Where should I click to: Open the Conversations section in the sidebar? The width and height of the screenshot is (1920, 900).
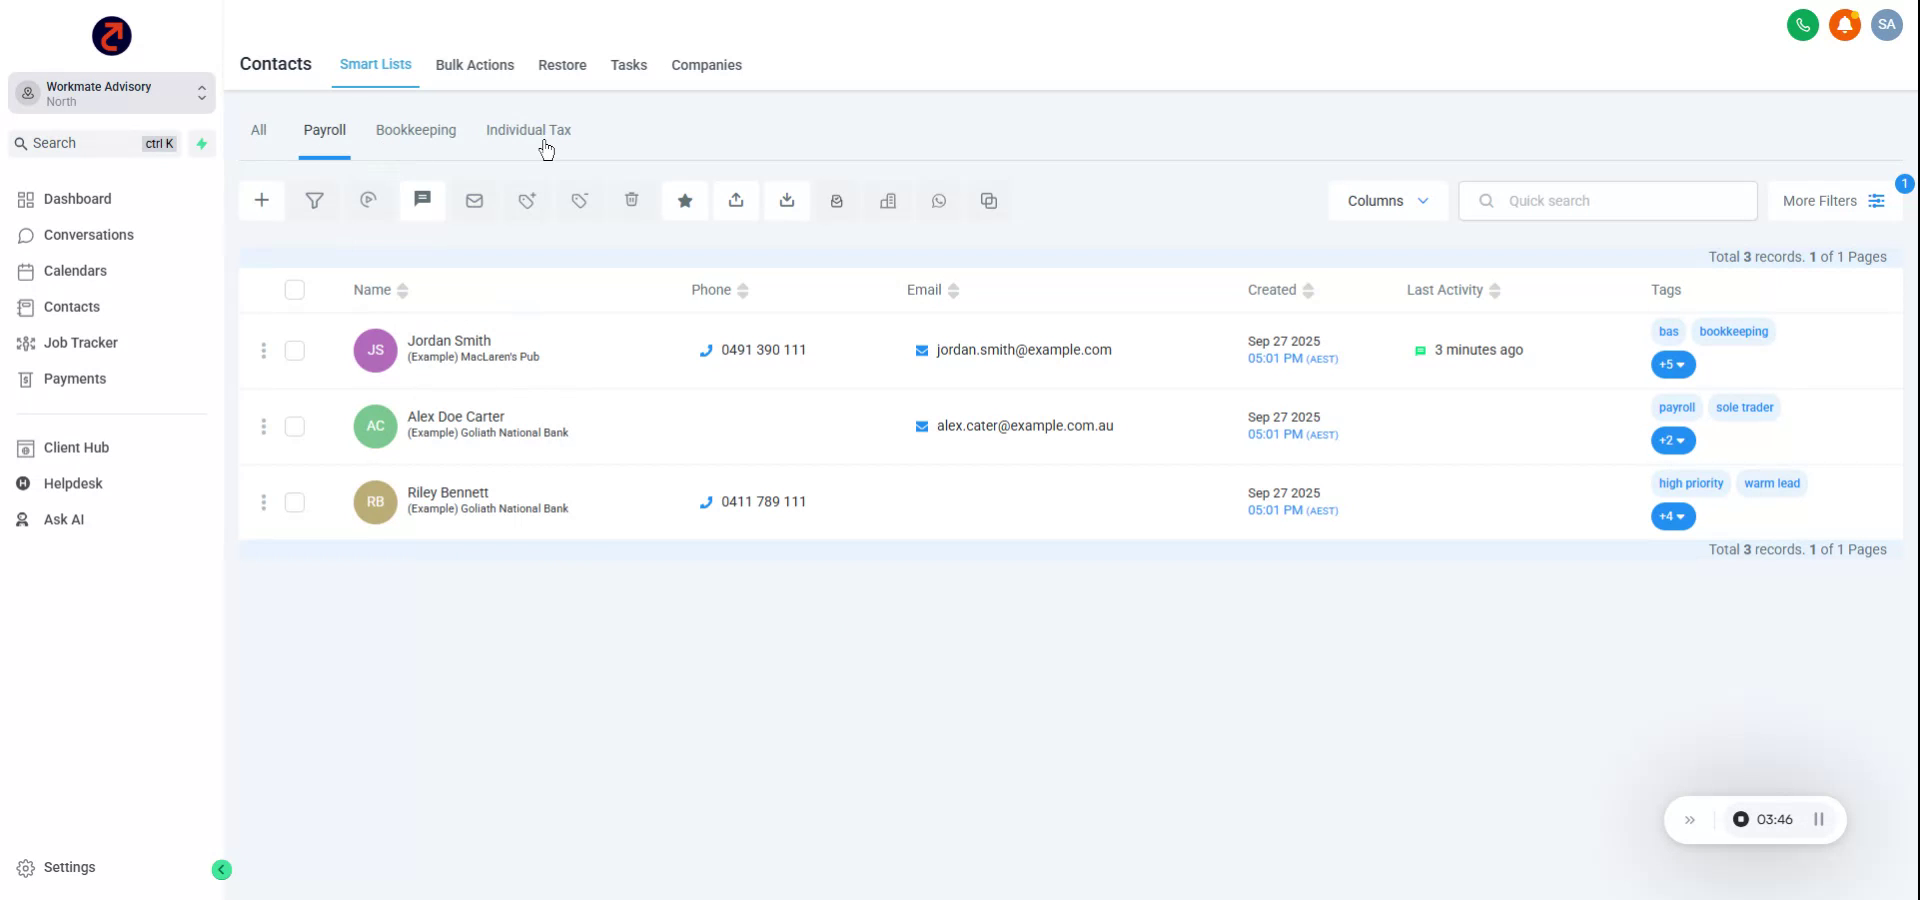88,235
